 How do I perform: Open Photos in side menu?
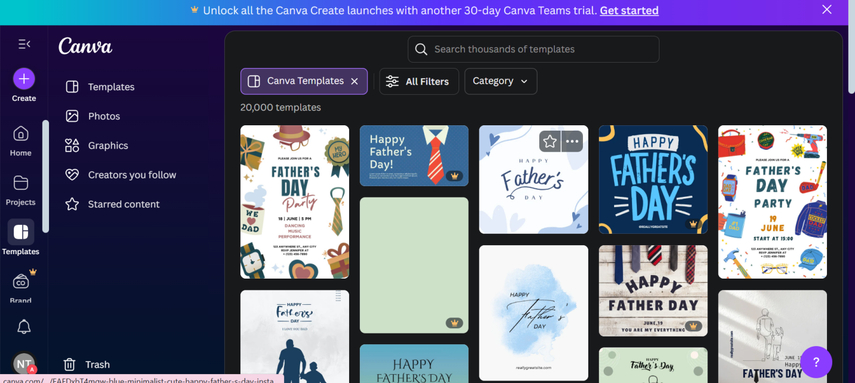point(104,116)
